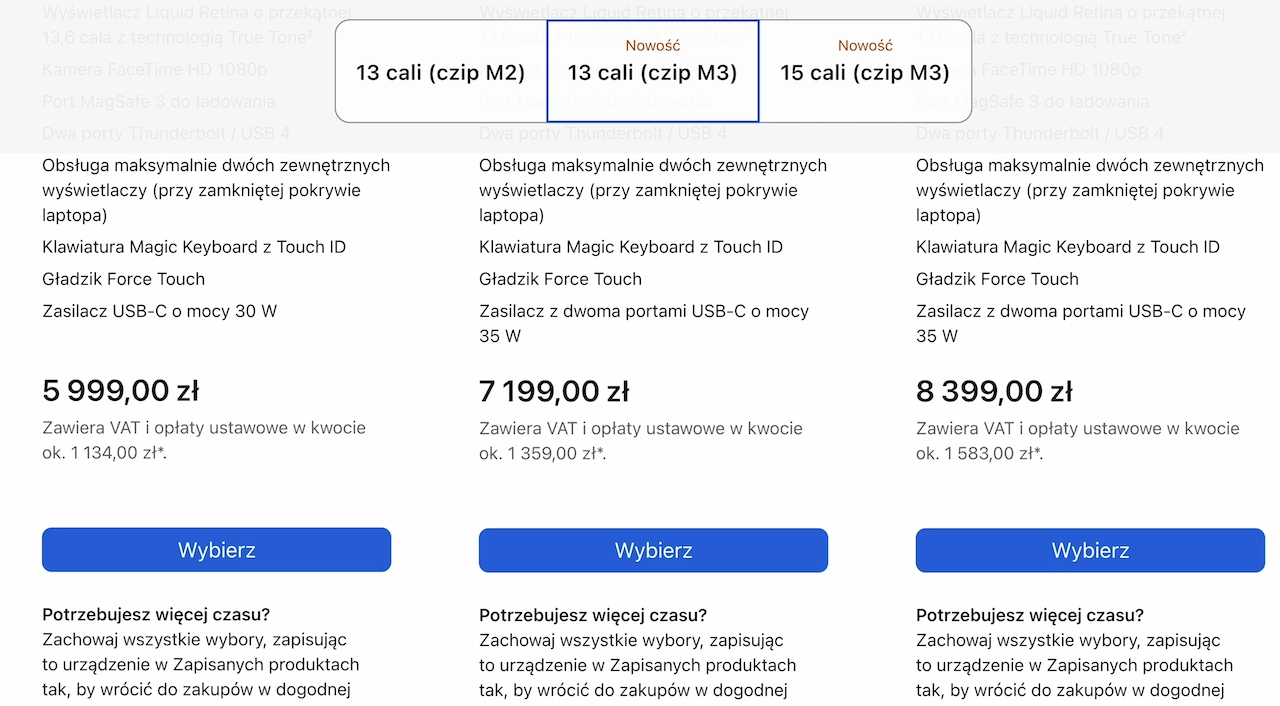Choose Wybierz under the 7 199,00 zł model

tap(653, 550)
